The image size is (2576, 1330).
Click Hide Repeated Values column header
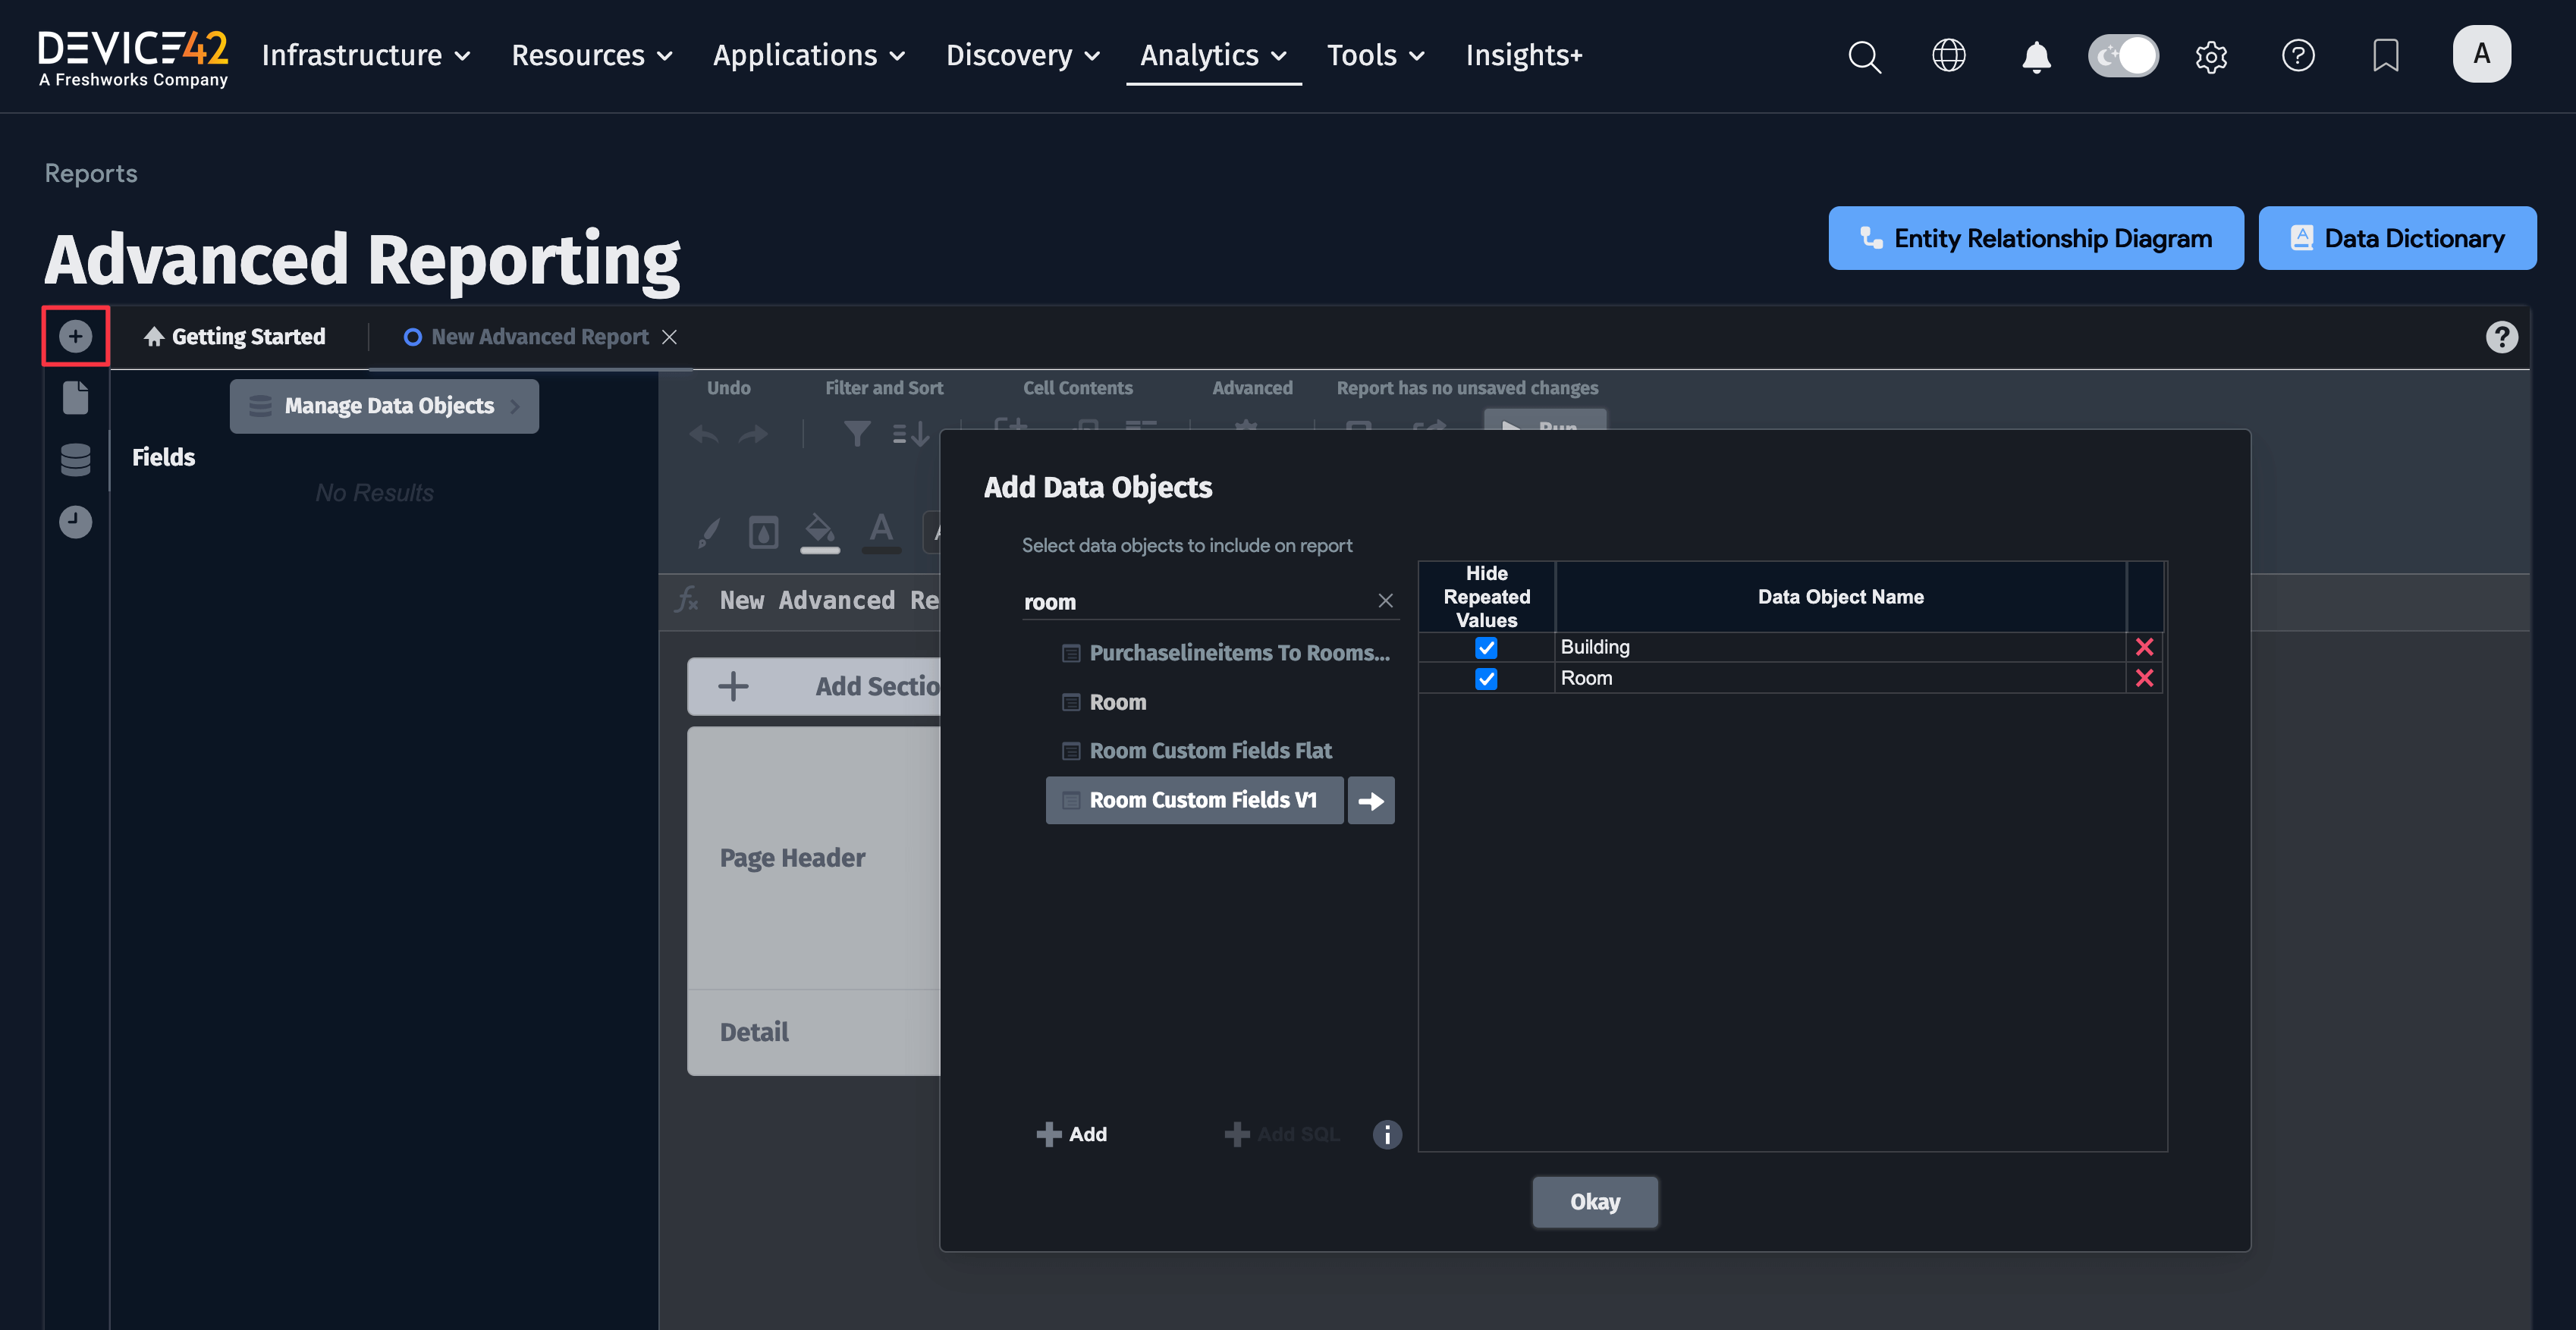click(1486, 597)
